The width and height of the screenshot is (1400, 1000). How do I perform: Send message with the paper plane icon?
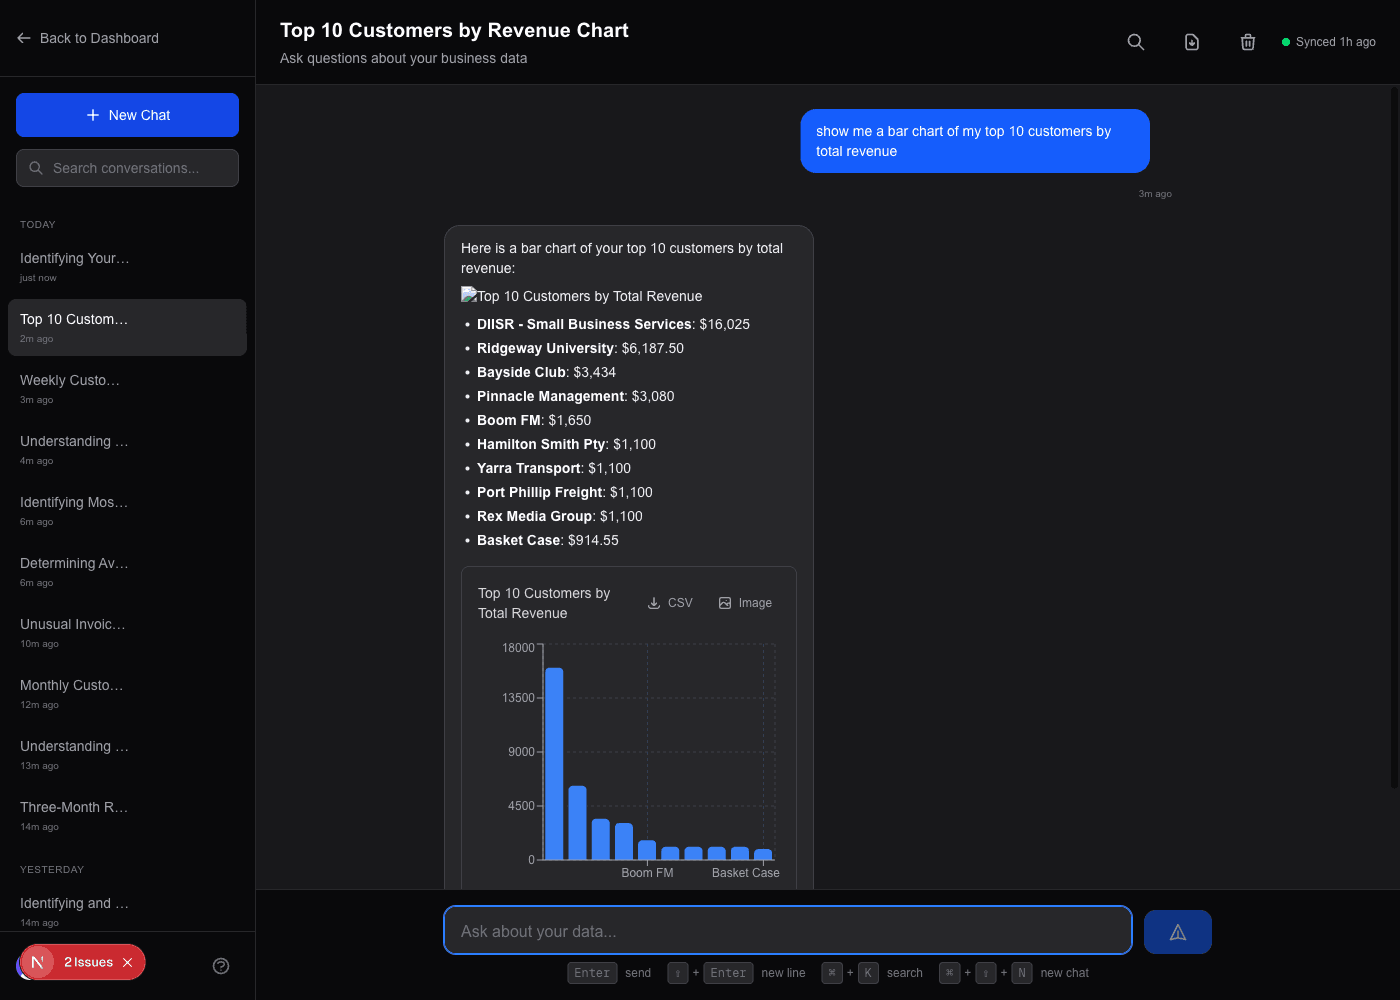(x=1177, y=931)
